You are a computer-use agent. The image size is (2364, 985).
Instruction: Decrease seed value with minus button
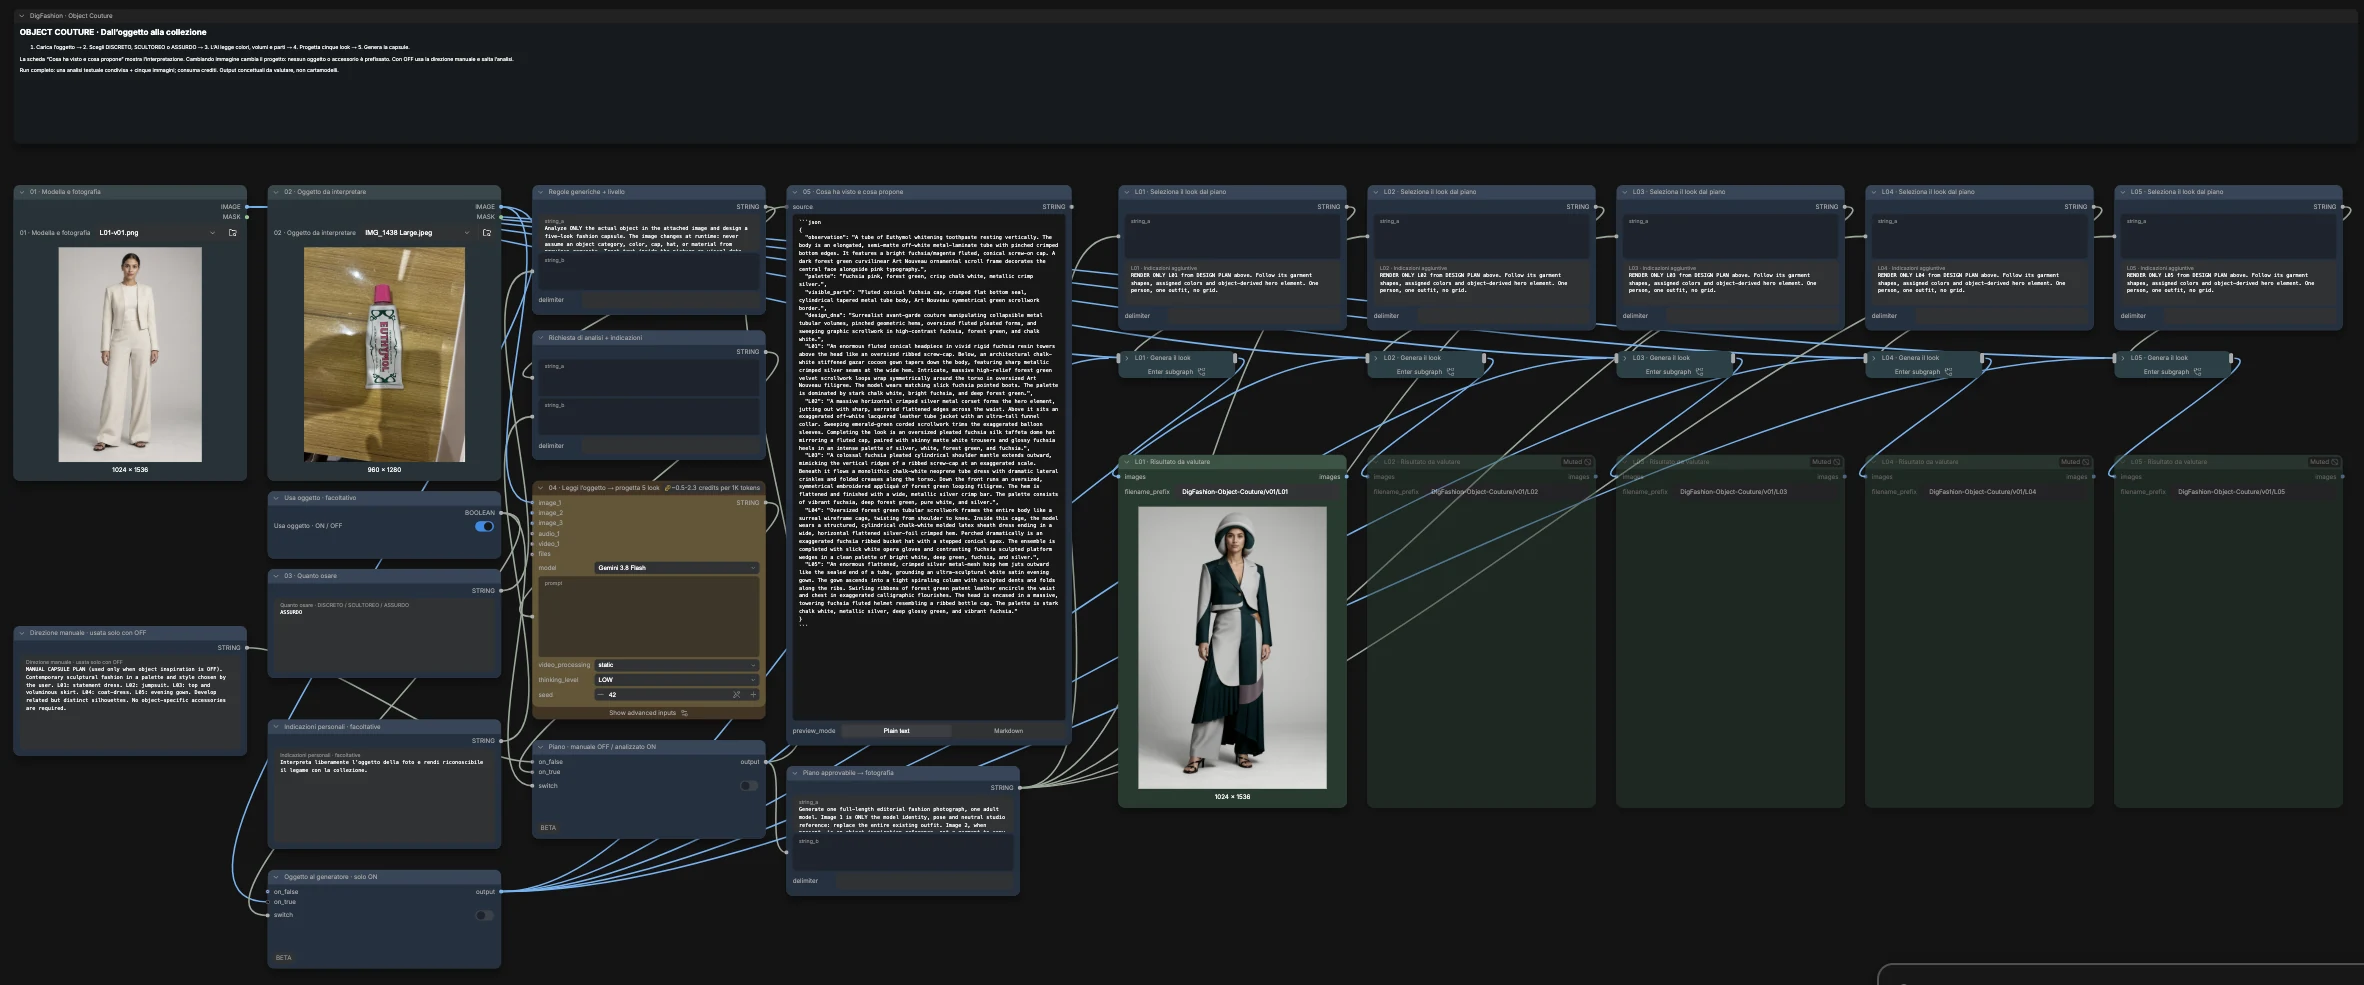(600, 695)
